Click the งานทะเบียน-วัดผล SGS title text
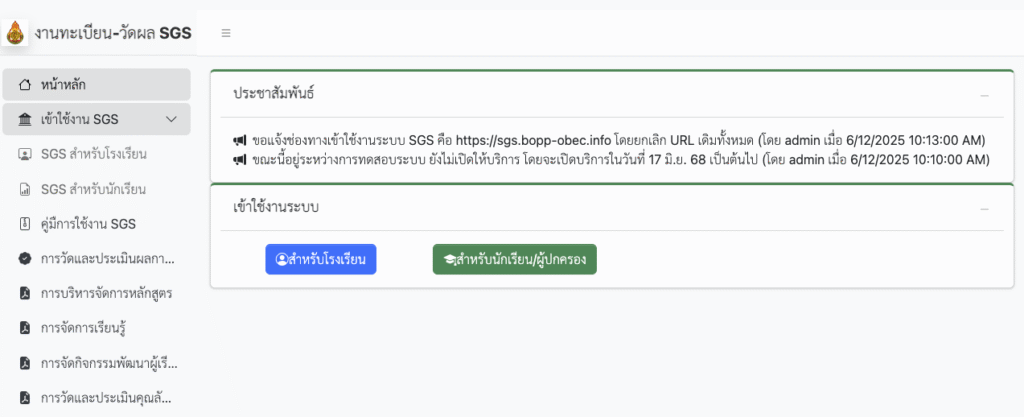Viewport: 1024px width, 417px height. click(112, 33)
